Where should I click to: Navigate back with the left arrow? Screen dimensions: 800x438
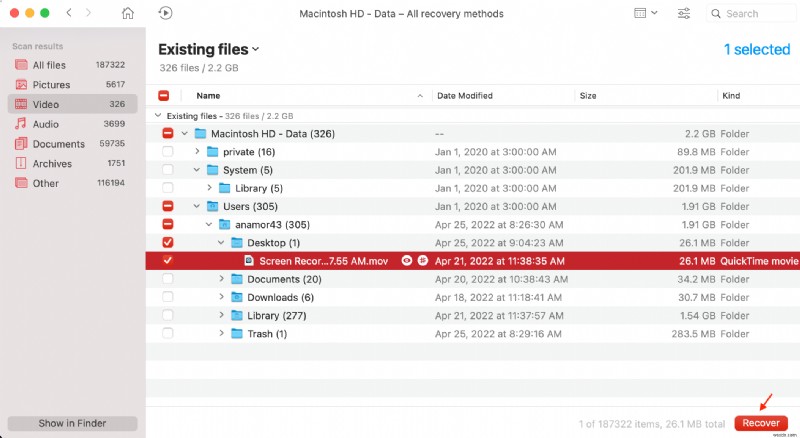point(69,13)
